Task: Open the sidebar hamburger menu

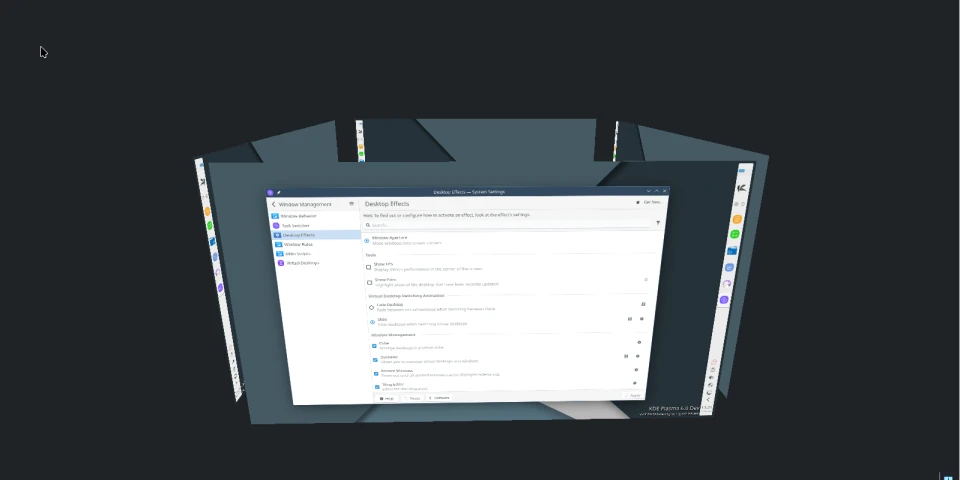Action: (351, 204)
